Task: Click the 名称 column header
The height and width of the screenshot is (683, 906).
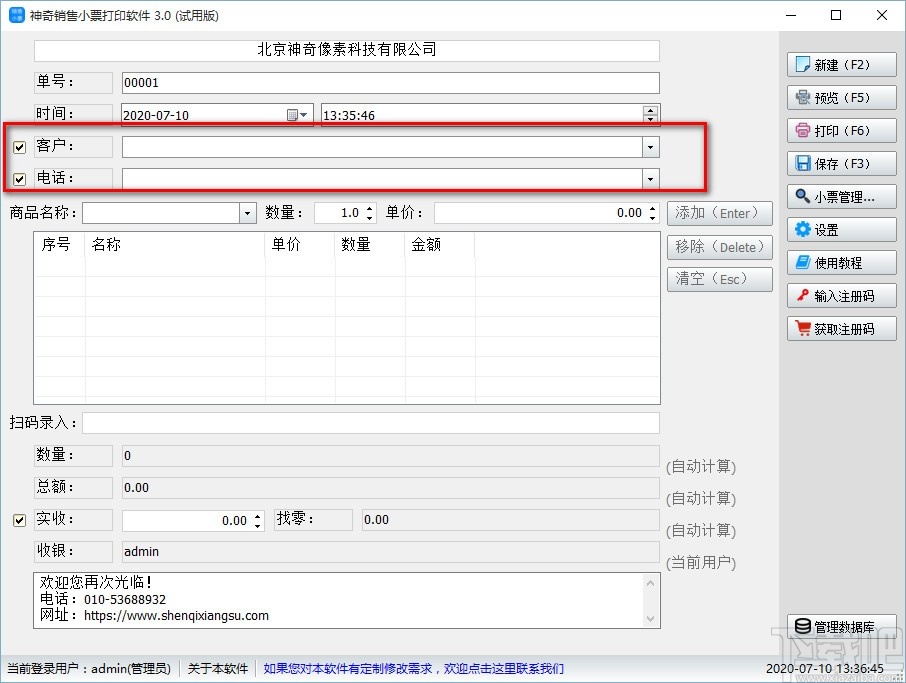Action: pos(175,244)
